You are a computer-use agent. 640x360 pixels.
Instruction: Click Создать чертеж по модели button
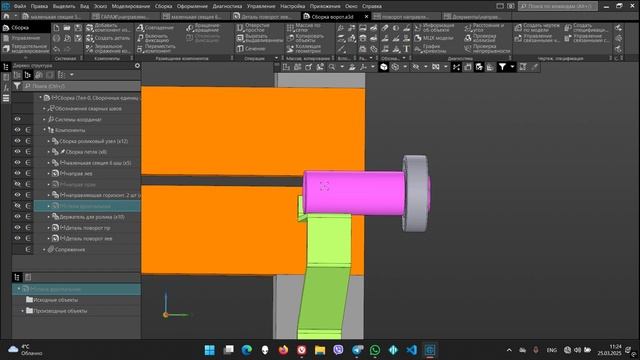coord(538,28)
